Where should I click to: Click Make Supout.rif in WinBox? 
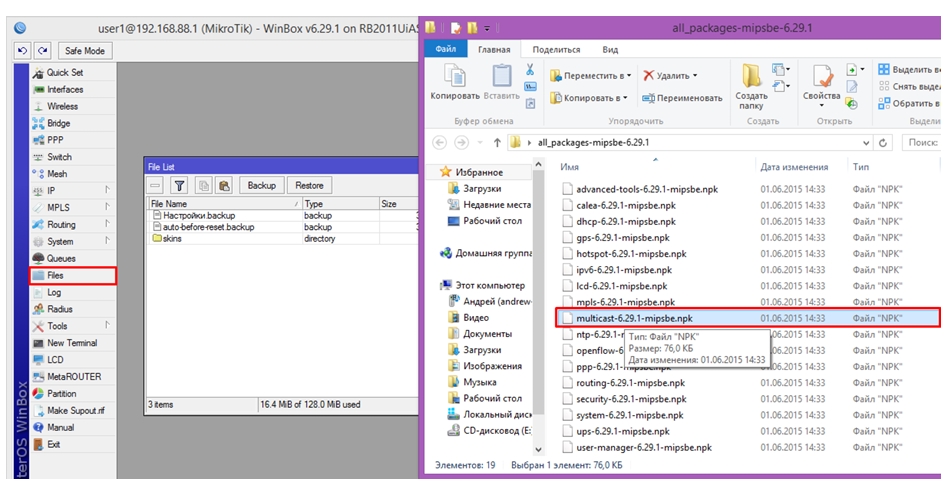[73, 411]
